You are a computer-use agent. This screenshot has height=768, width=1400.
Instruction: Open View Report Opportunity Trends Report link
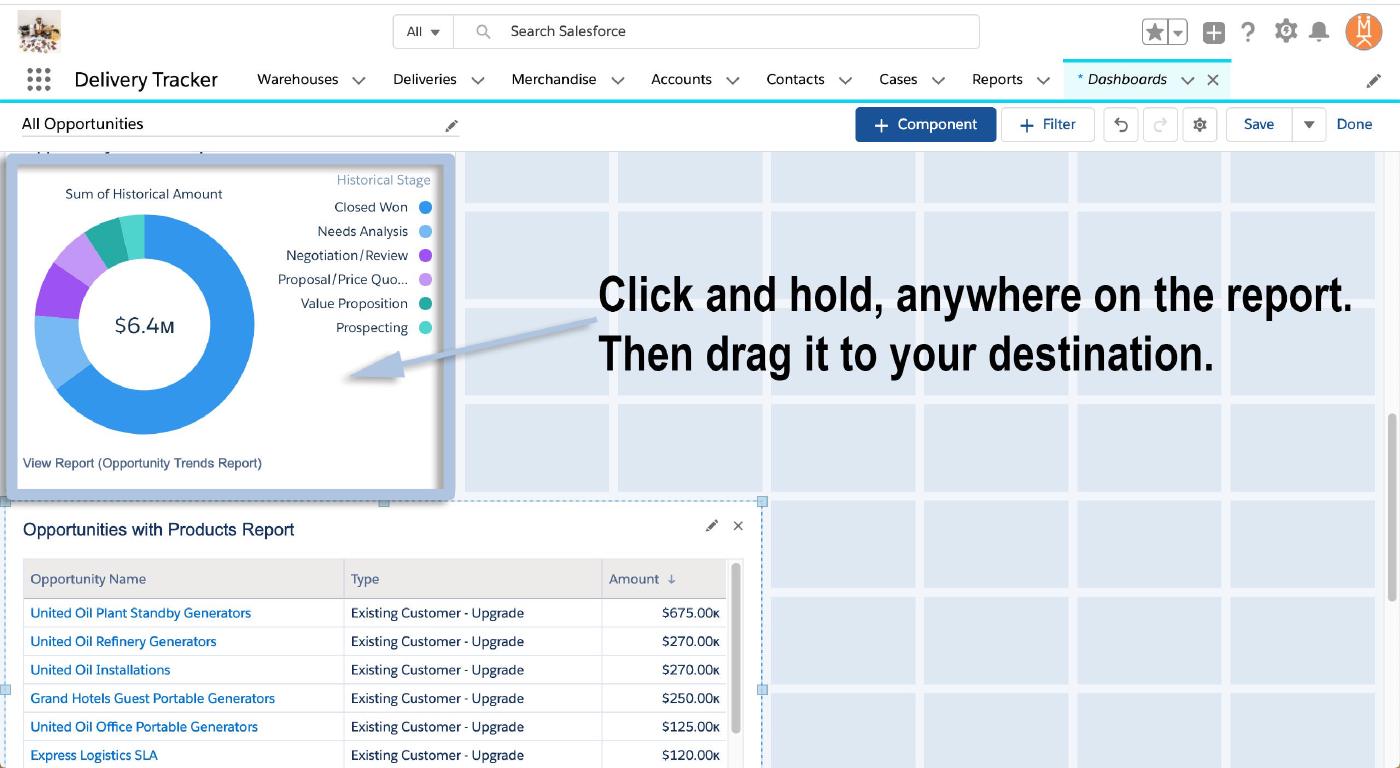click(142, 463)
